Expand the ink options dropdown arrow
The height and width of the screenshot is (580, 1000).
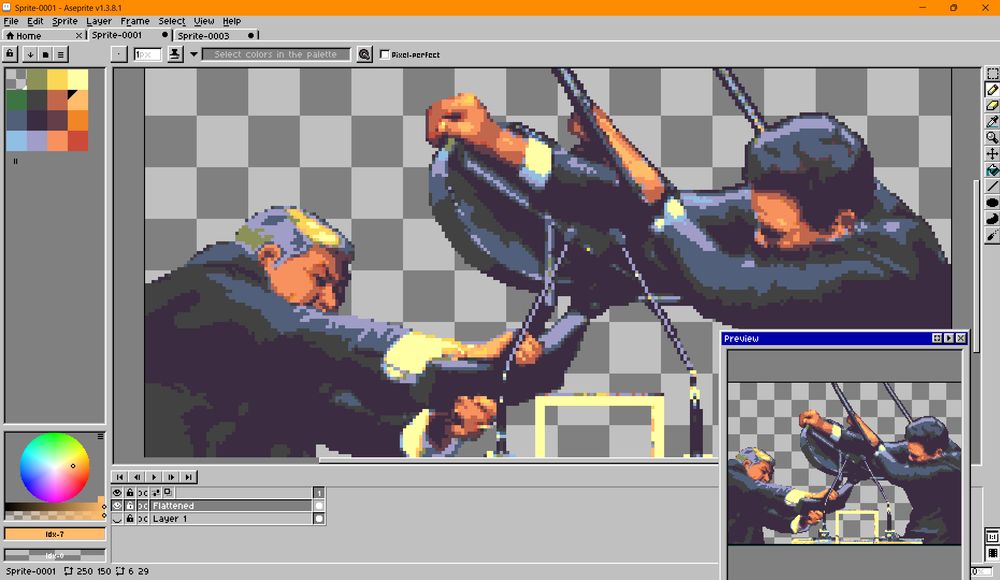[194, 54]
